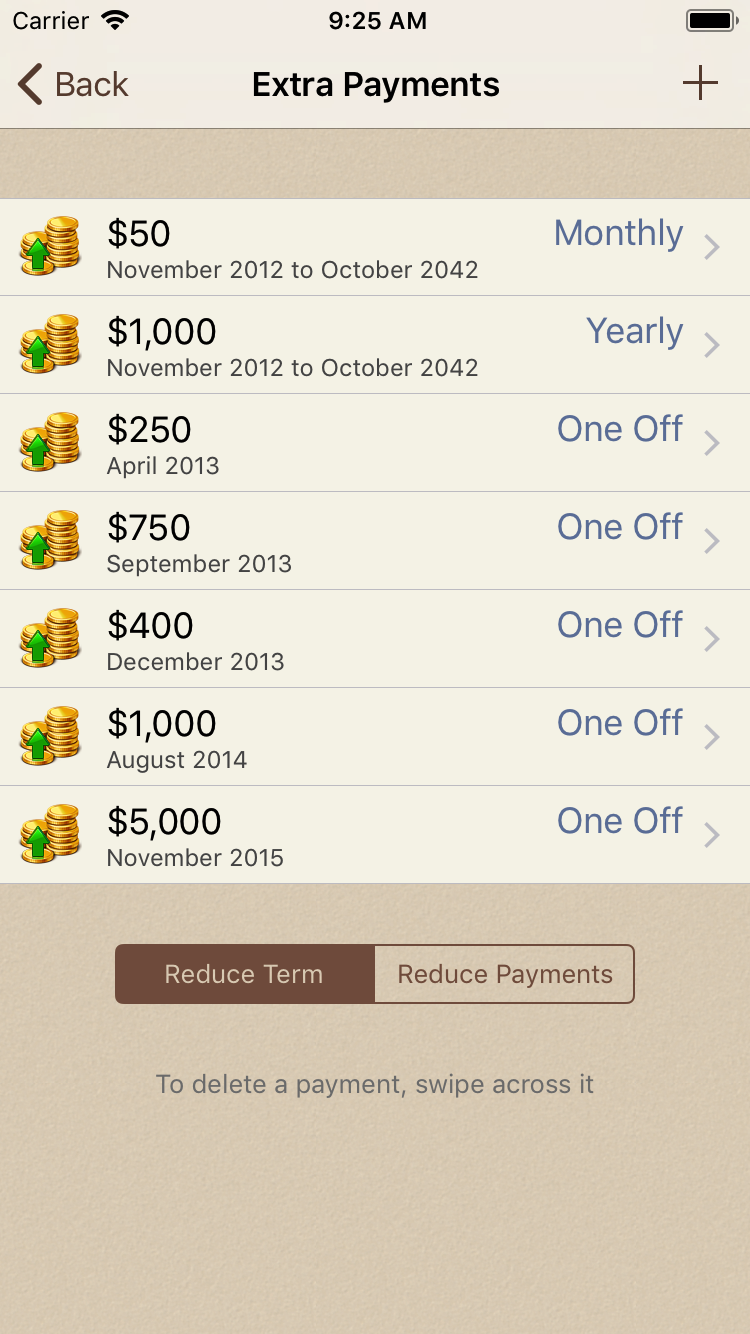Tap coin icon next to $5,000 payment
Screen dimensions: 750x1334
click(50, 834)
